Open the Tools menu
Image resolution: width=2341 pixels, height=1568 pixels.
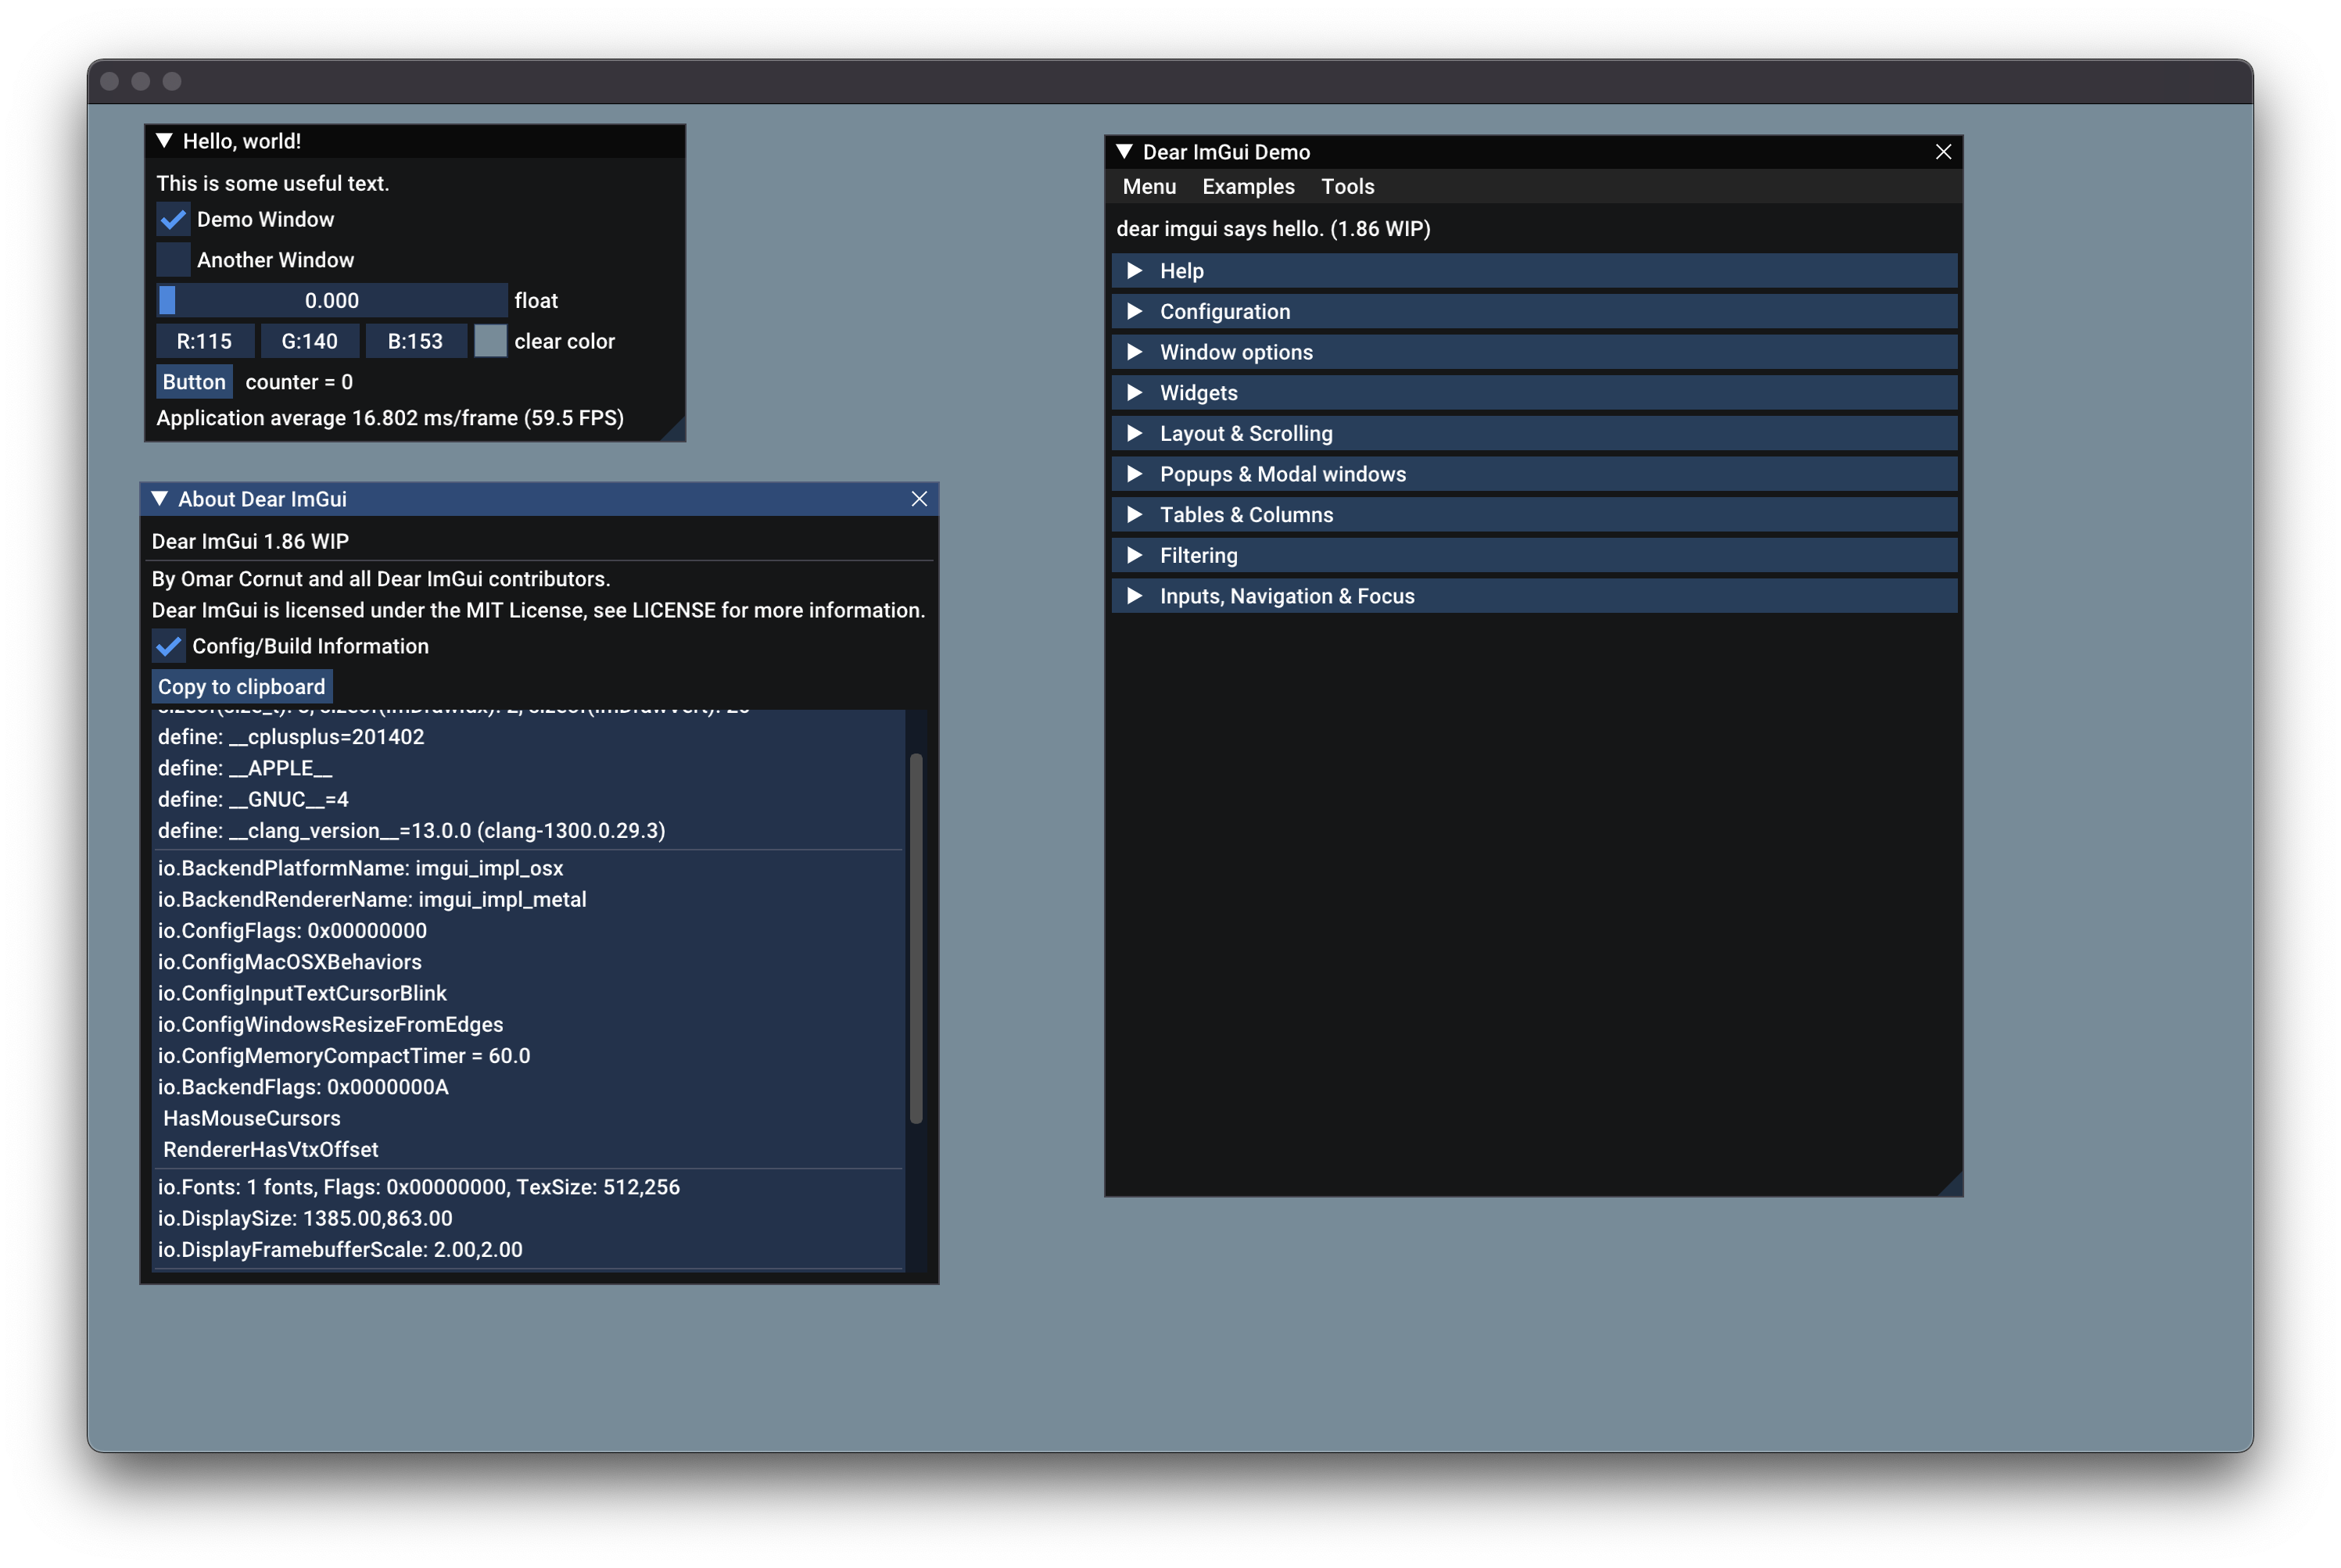point(1347,186)
